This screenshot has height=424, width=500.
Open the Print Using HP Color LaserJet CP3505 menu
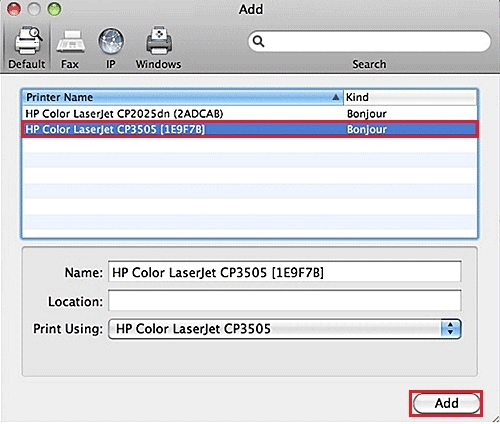285,329
